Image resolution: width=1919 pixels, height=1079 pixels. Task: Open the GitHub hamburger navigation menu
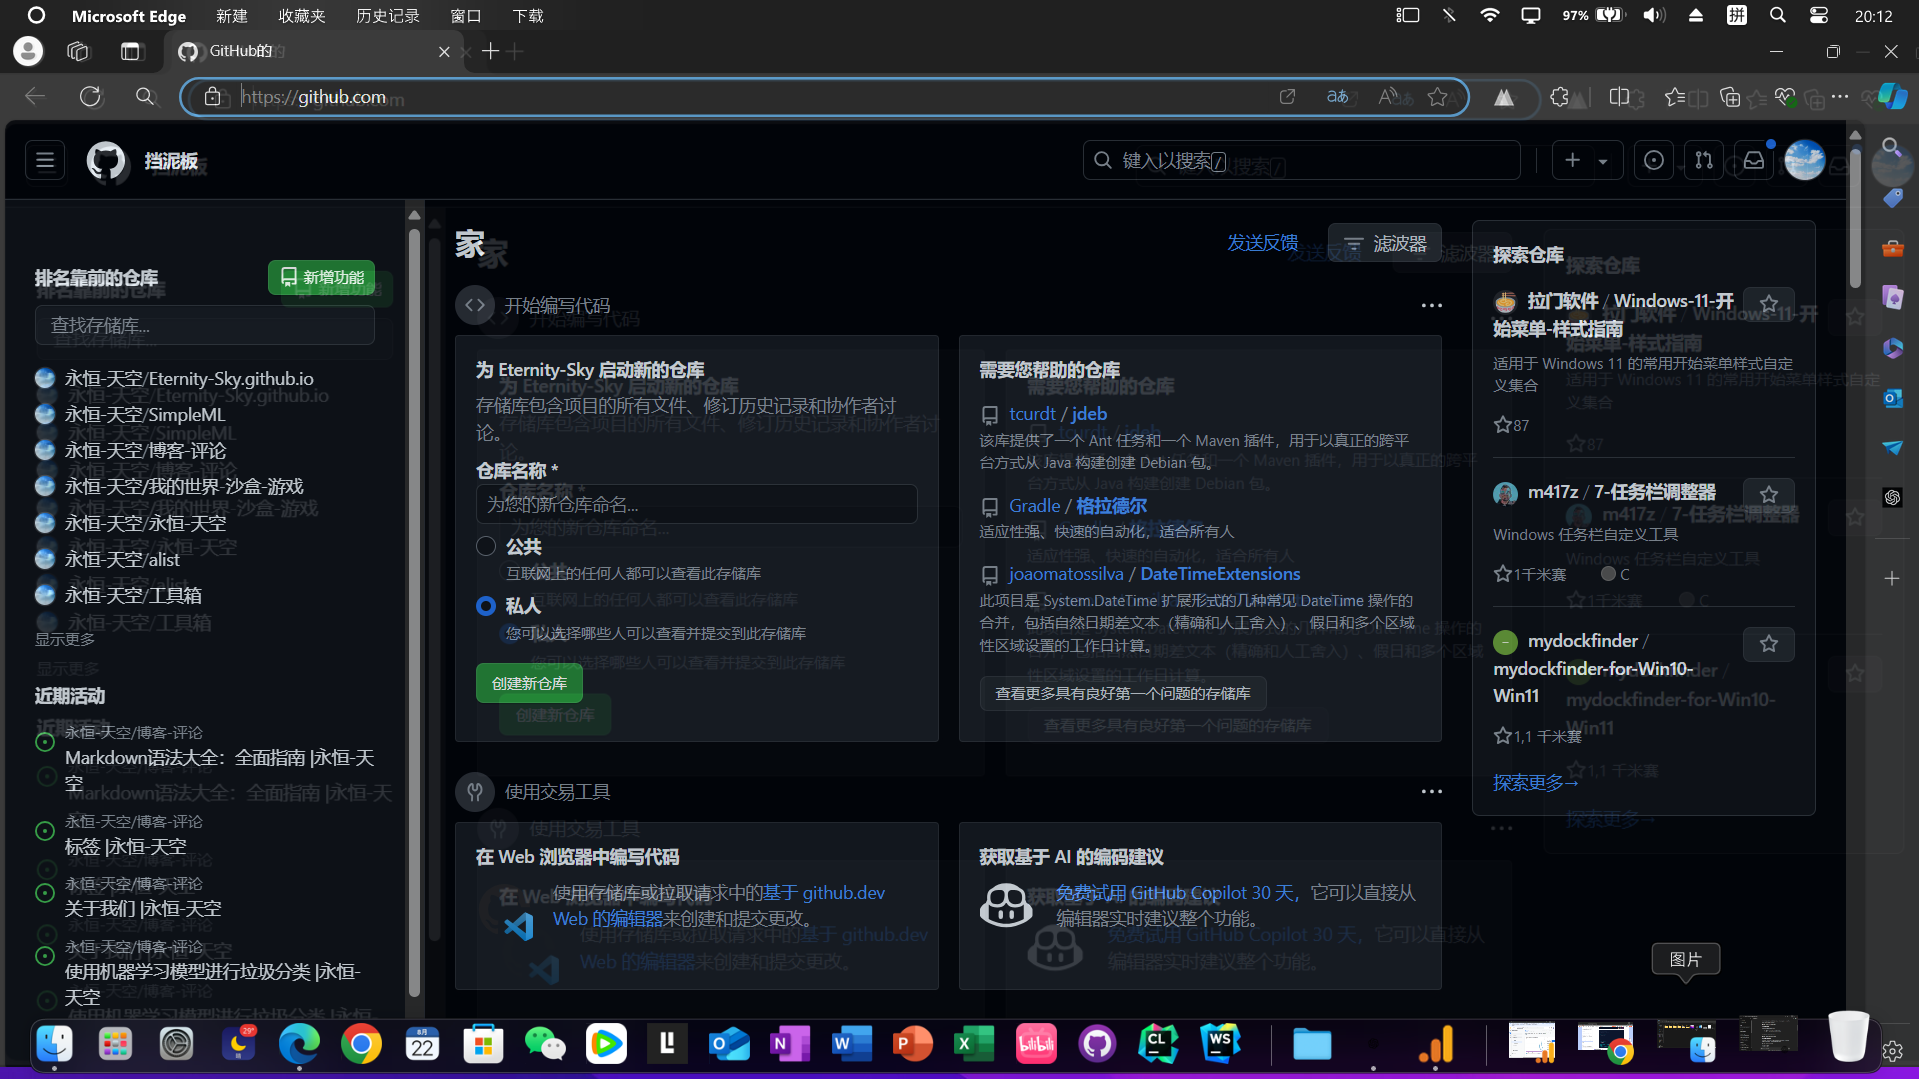[46, 160]
